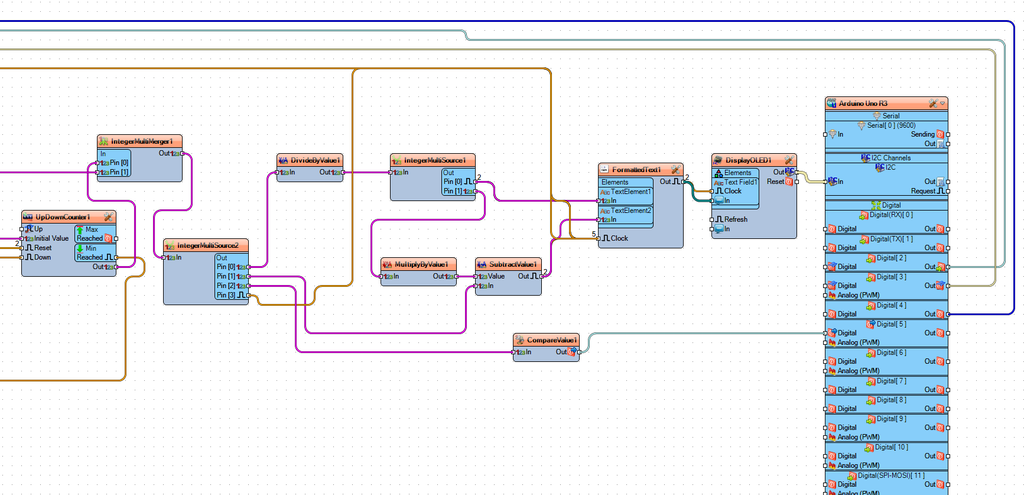Viewport: 1024px width, 495px height.
Task: Click the Text Field1 Abc icon
Action: click(x=719, y=182)
